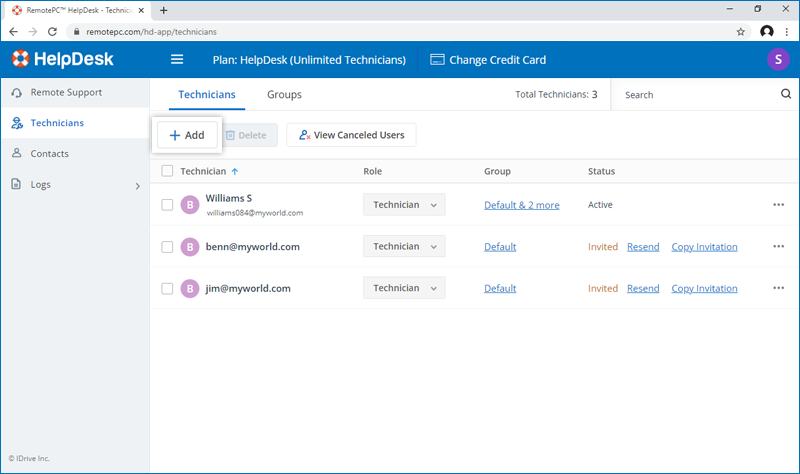The width and height of the screenshot is (800, 474).
Task: Resend invitation to jim@myworld.com
Action: 643,289
